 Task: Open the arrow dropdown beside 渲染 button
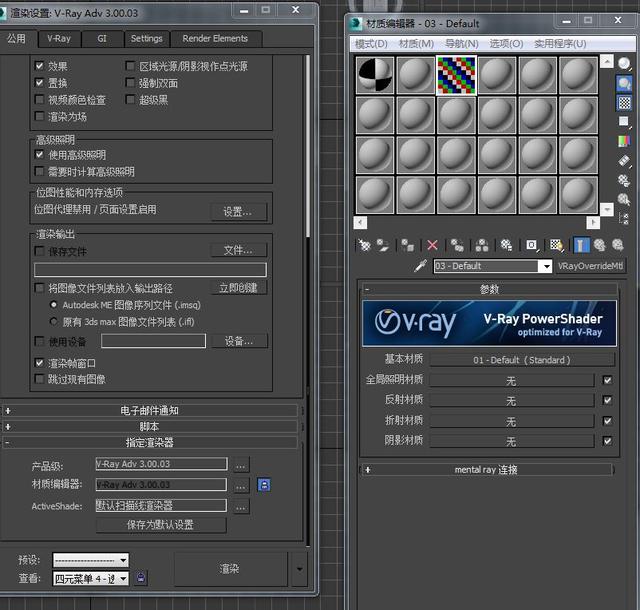(300, 569)
